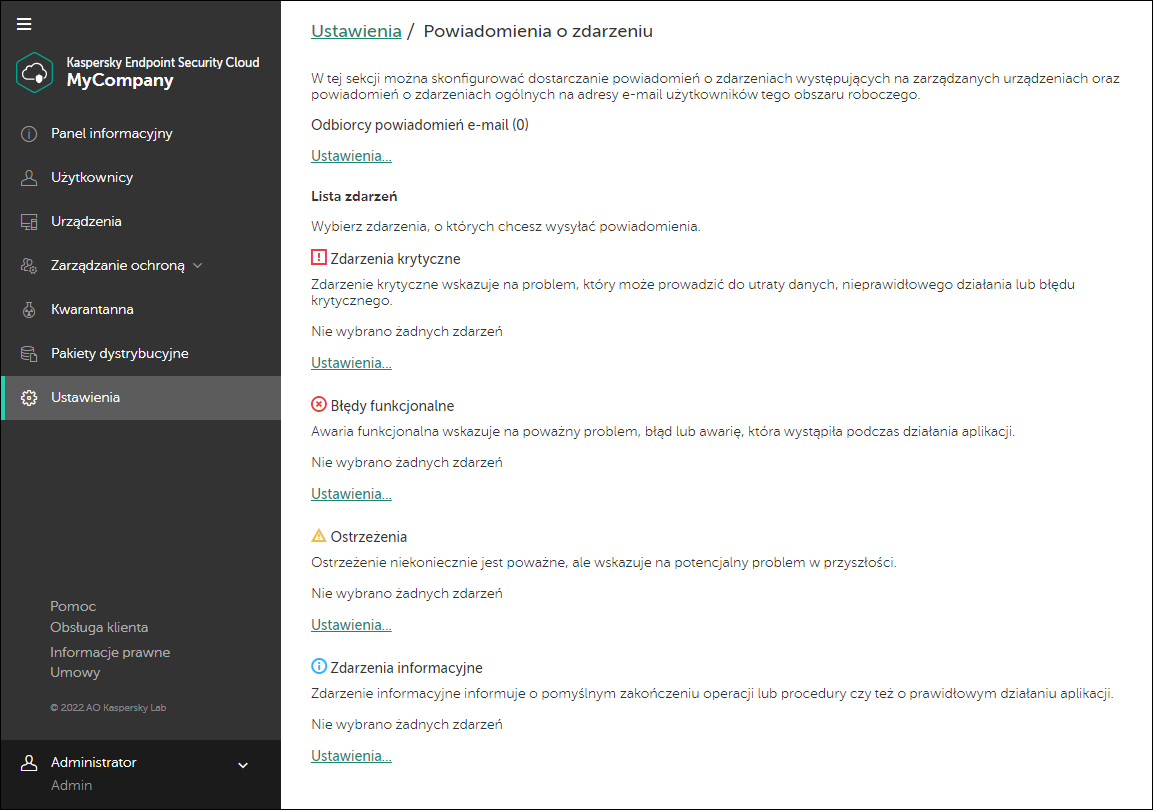
Task: Expand the Zarządzanie ochroną submenu chevron
Action: [198, 266]
